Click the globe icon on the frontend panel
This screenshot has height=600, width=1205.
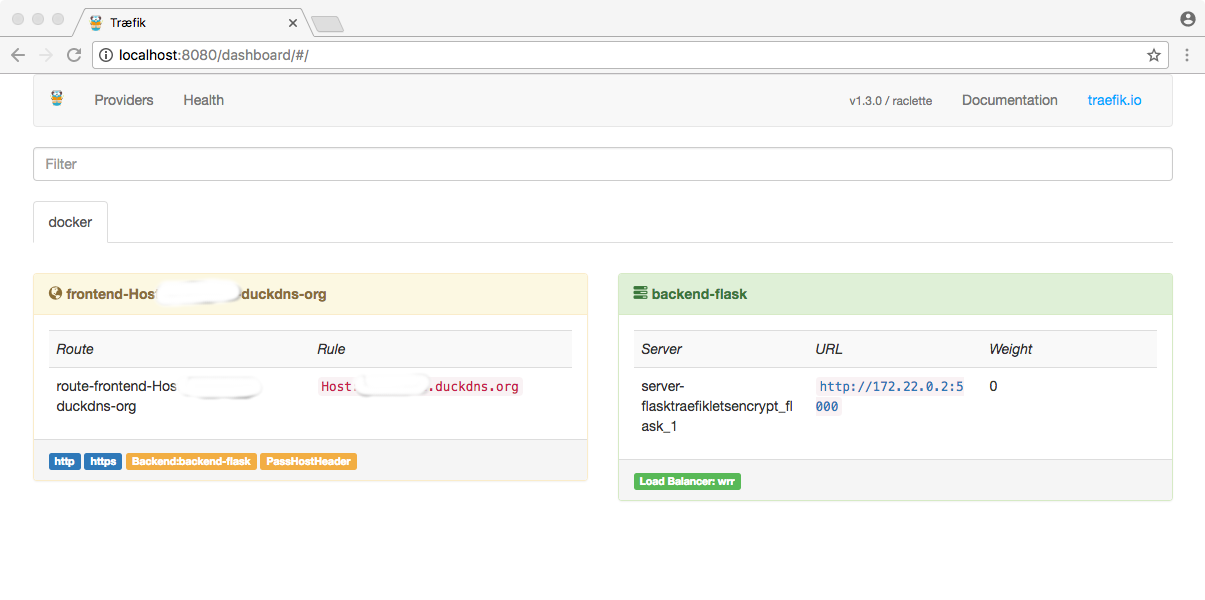(x=56, y=294)
